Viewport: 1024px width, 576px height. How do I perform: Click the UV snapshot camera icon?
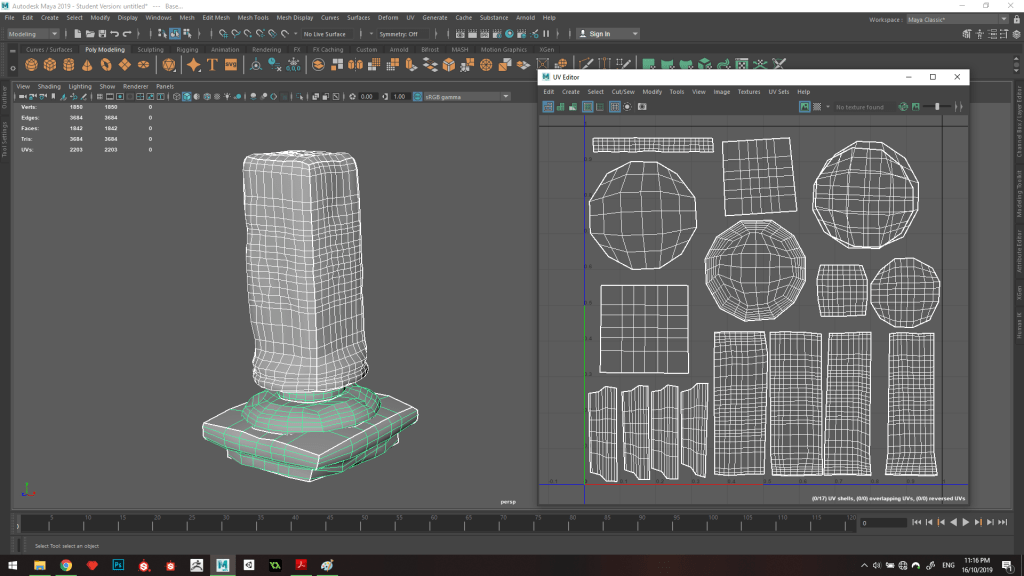(x=642, y=106)
